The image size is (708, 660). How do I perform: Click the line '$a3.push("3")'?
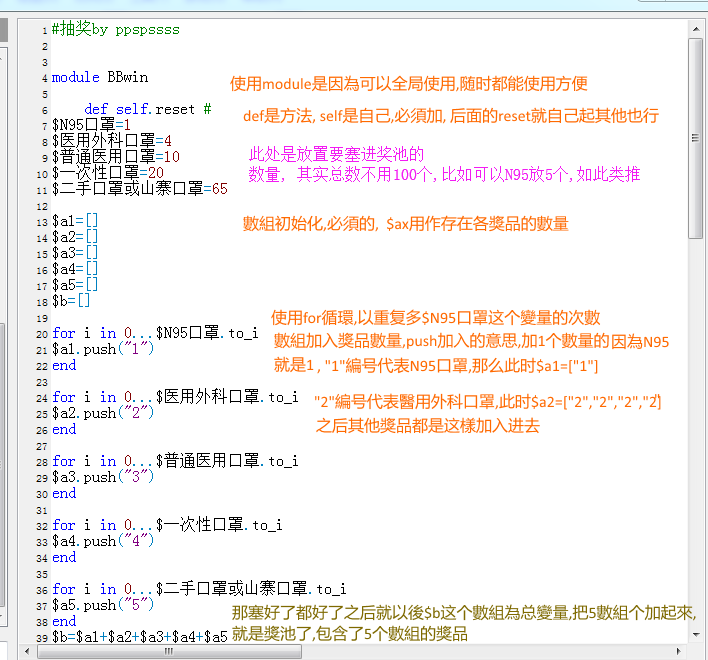click(102, 477)
